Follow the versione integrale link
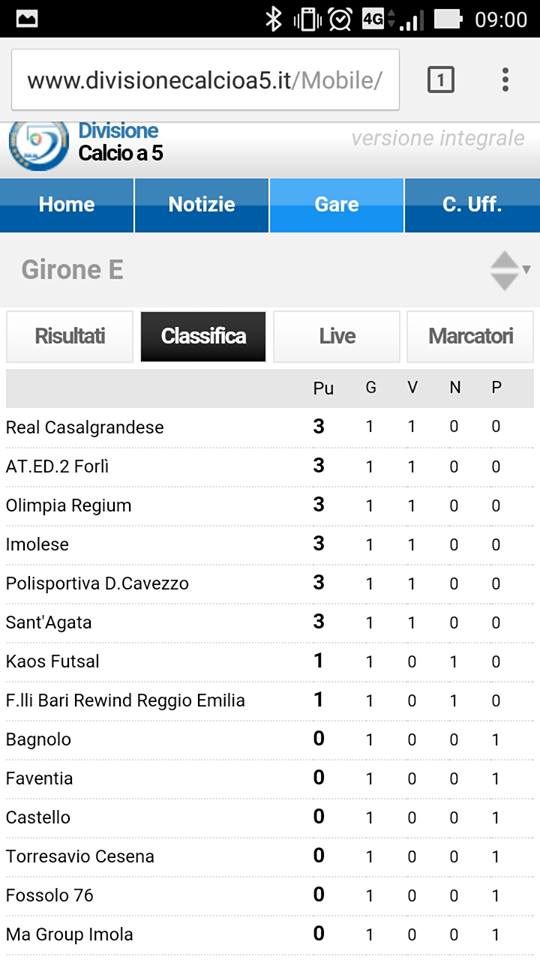540x960 pixels. click(438, 138)
